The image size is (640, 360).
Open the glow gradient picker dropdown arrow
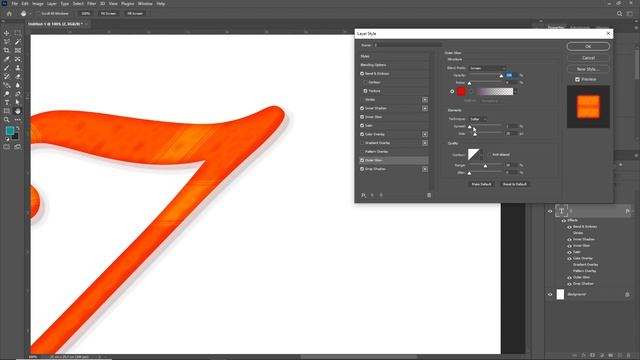[515, 91]
